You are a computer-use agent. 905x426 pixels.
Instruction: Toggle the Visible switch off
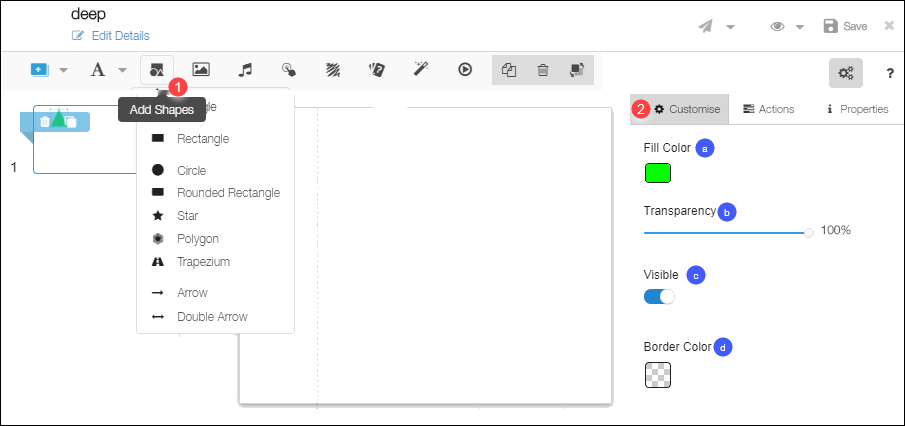(659, 296)
